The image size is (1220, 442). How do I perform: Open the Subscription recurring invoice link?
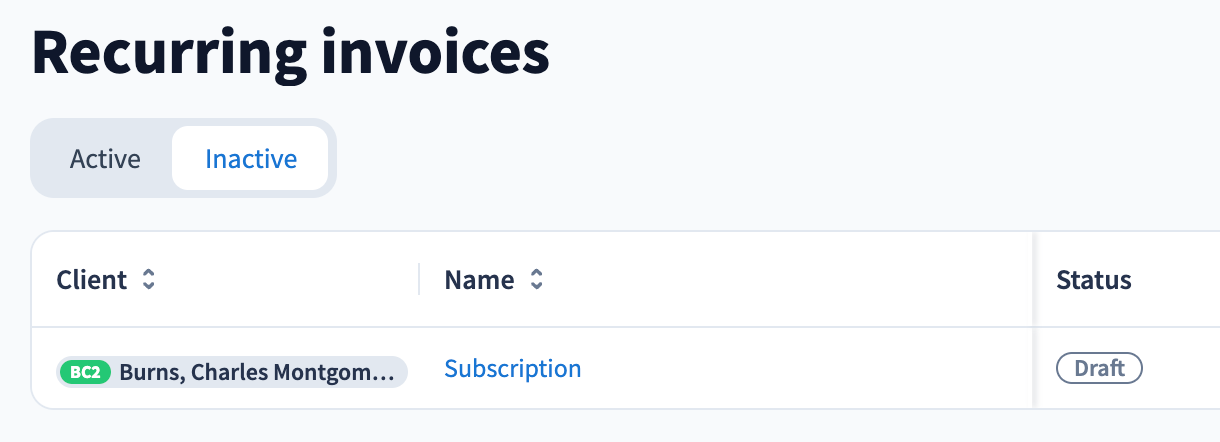[x=512, y=368]
